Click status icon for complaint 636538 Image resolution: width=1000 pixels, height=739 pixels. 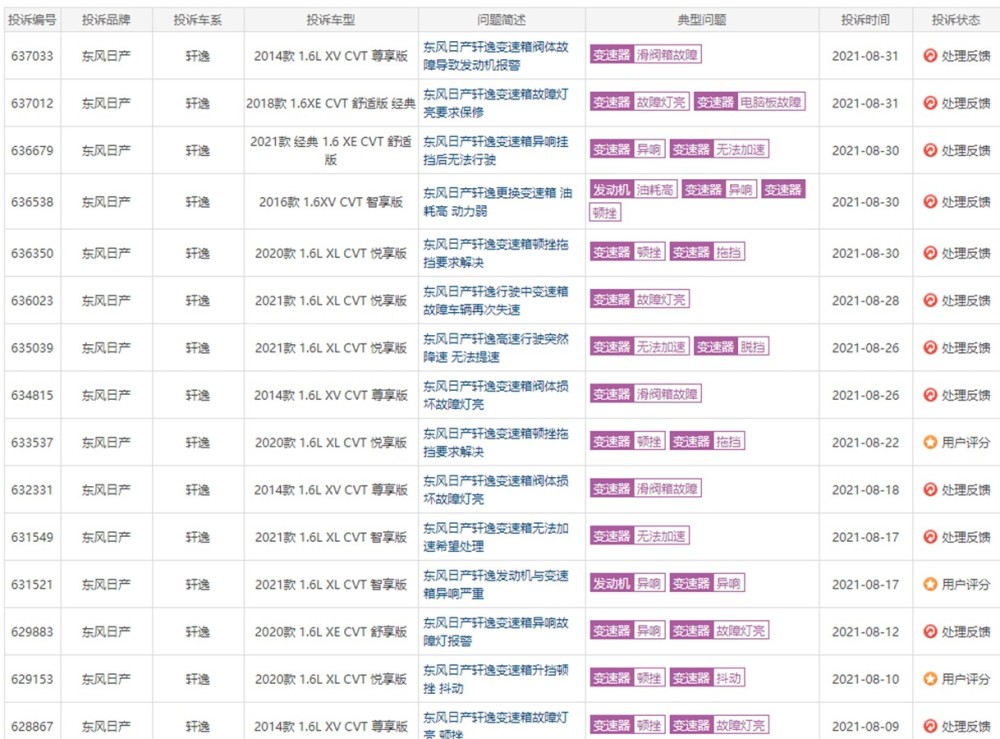point(930,201)
